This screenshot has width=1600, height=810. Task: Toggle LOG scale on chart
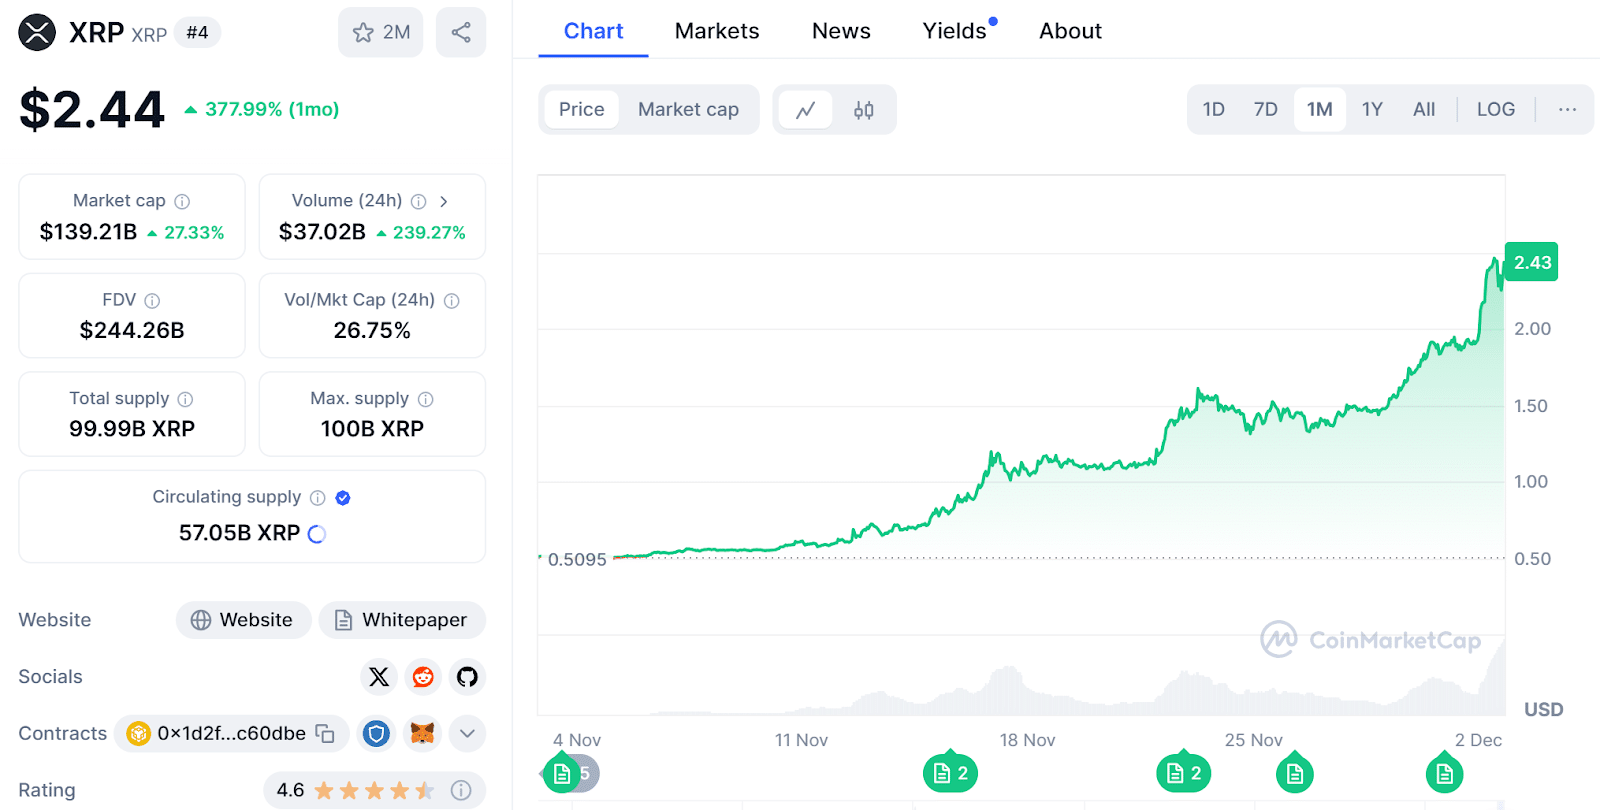pyautogui.click(x=1496, y=110)
